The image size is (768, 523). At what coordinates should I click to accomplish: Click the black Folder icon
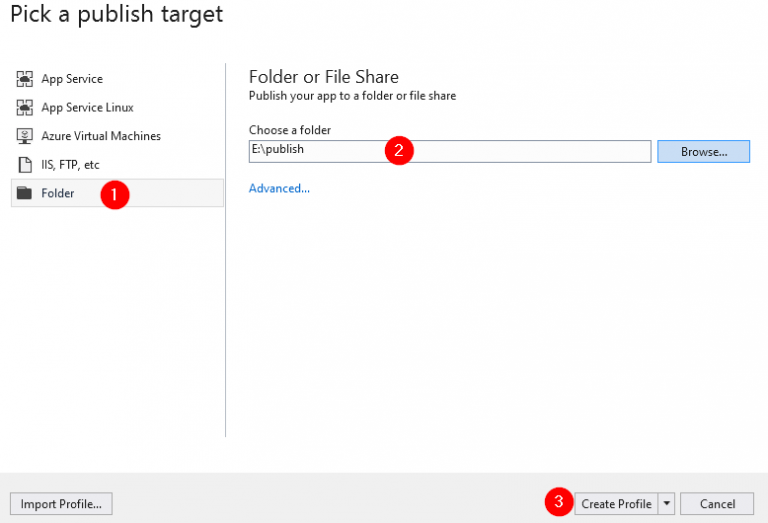[x=25, y=193]
